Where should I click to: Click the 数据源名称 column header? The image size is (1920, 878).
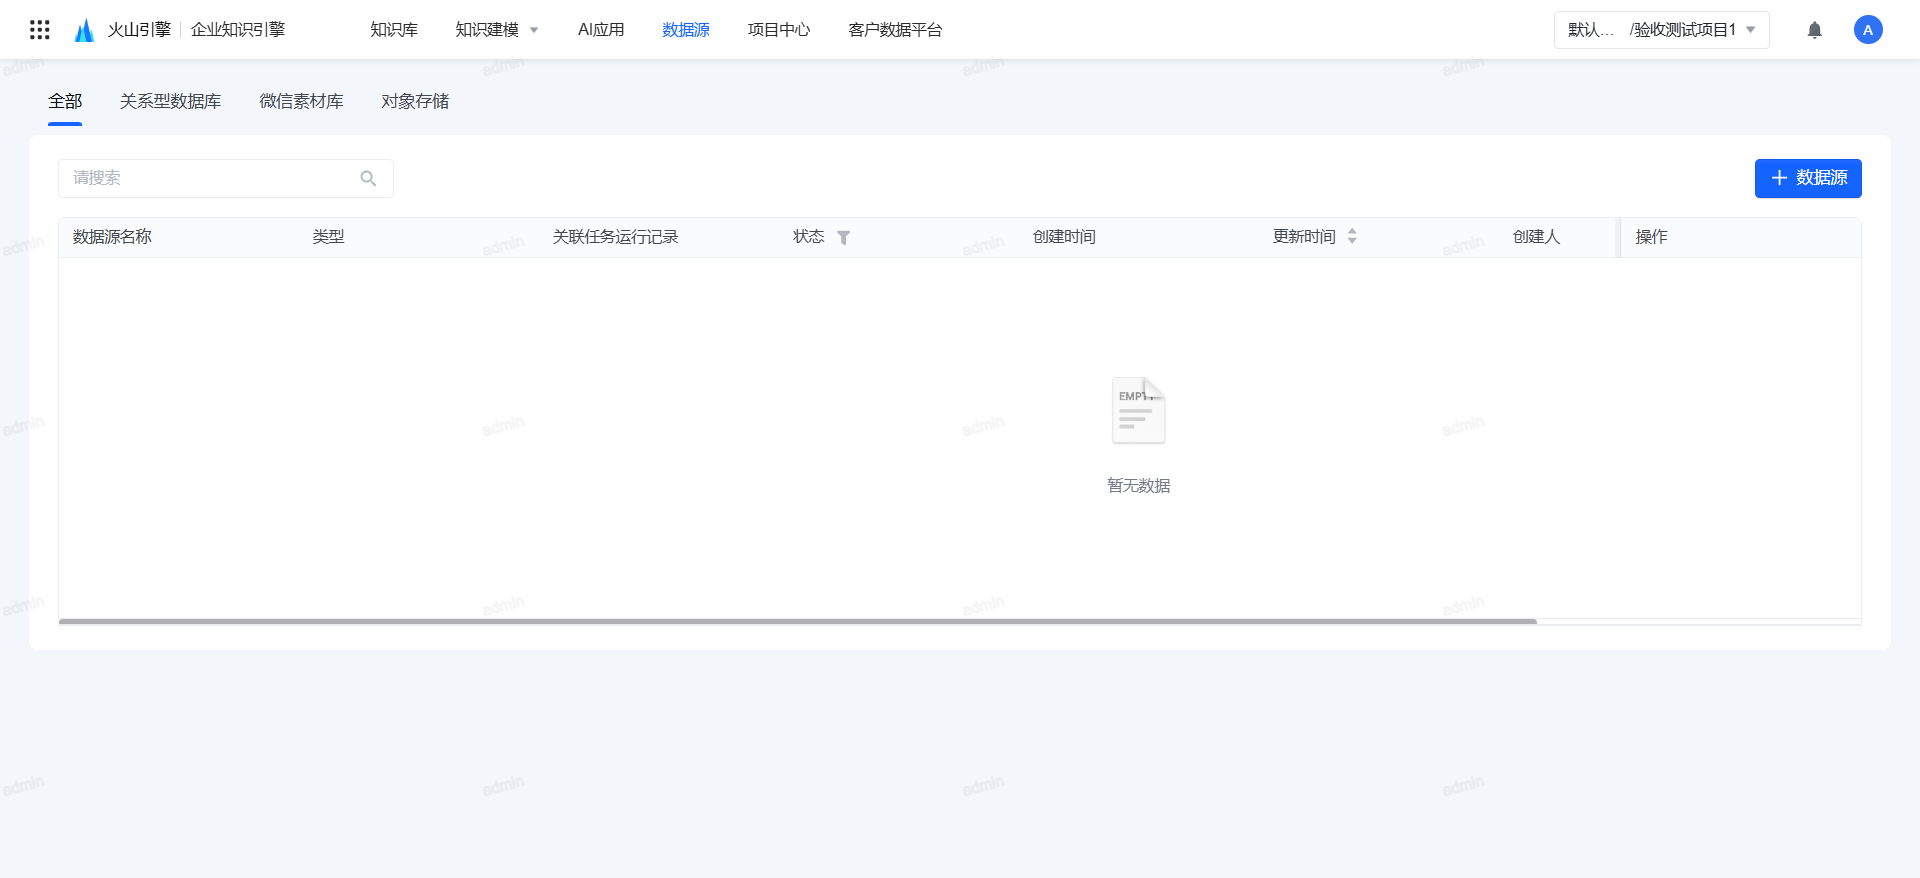pos(112,237)
